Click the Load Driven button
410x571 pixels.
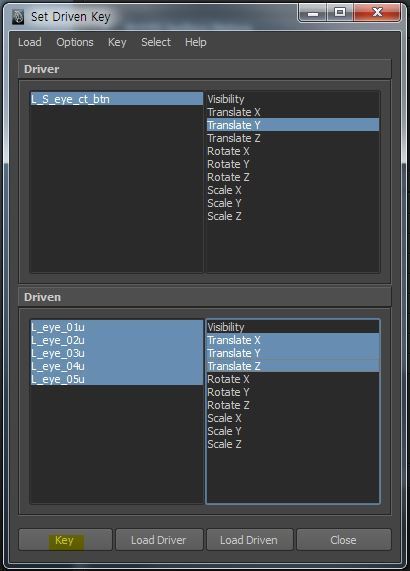249,540
